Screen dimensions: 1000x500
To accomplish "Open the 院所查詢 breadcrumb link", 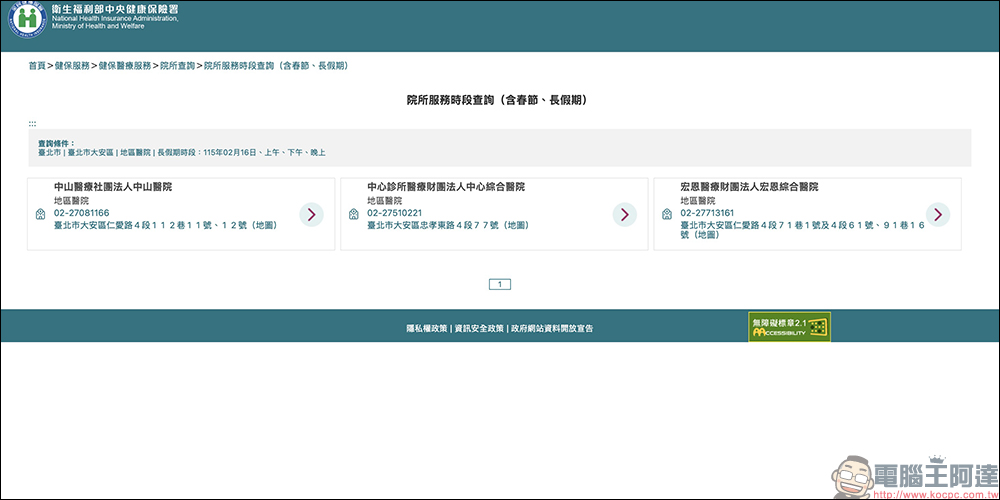I will click(x=177, y=66).
